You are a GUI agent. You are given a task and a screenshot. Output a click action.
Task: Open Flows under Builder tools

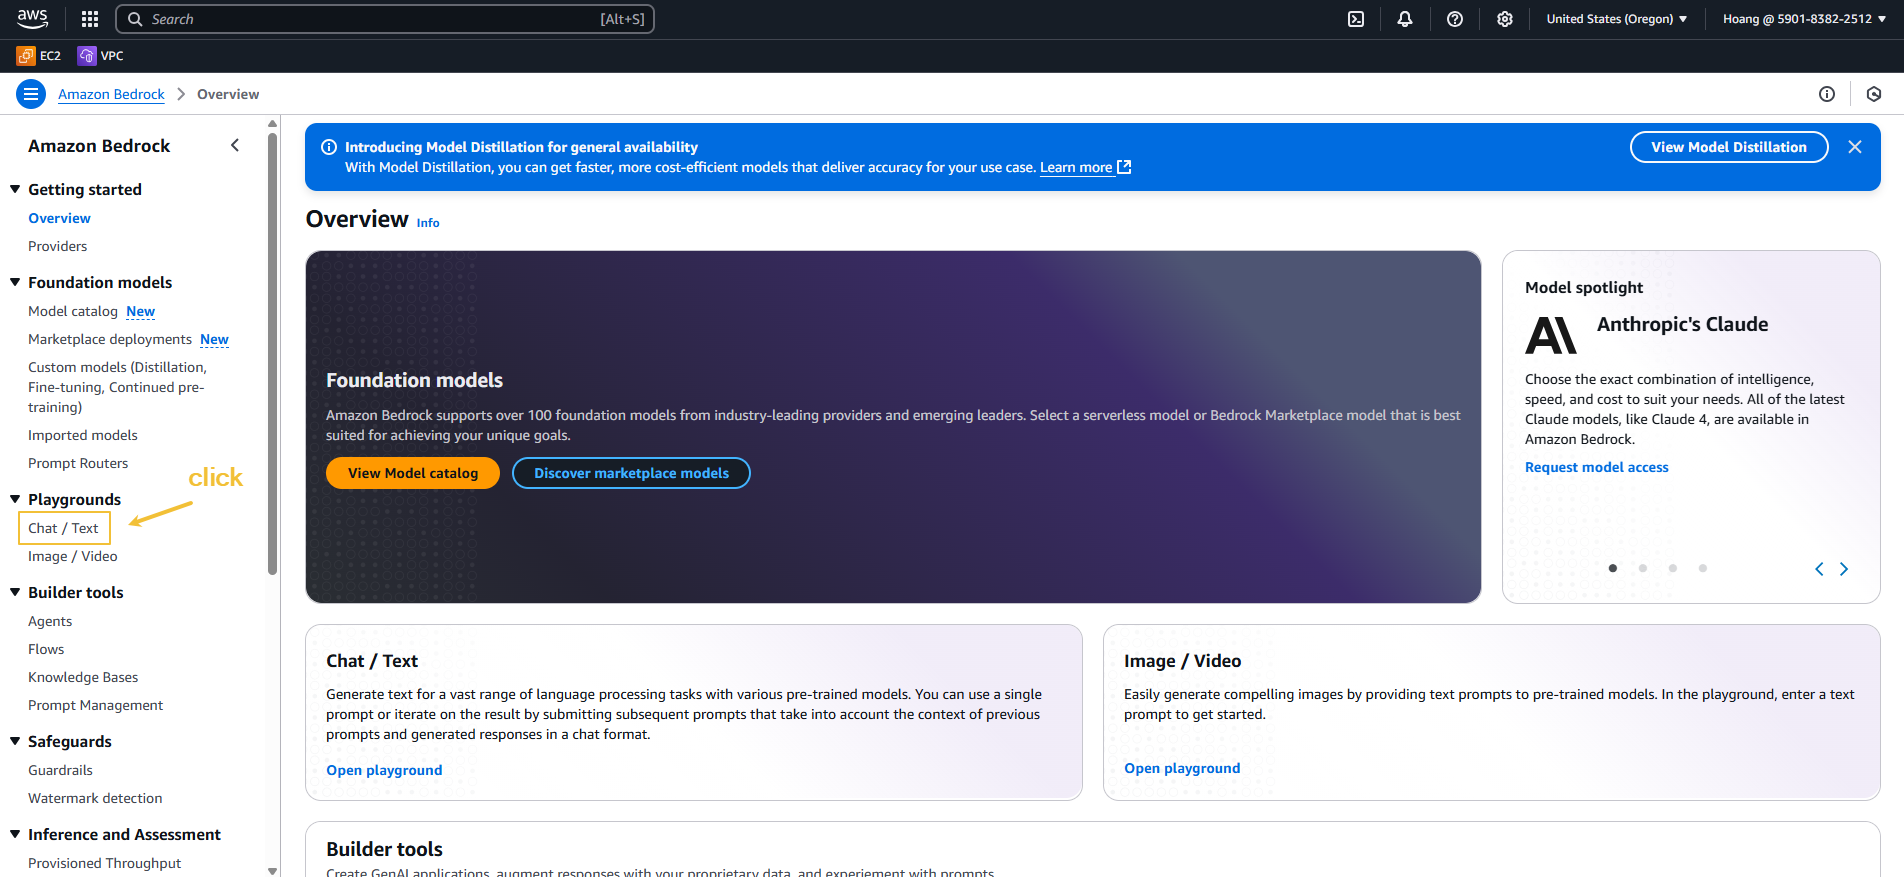point(46,649)
